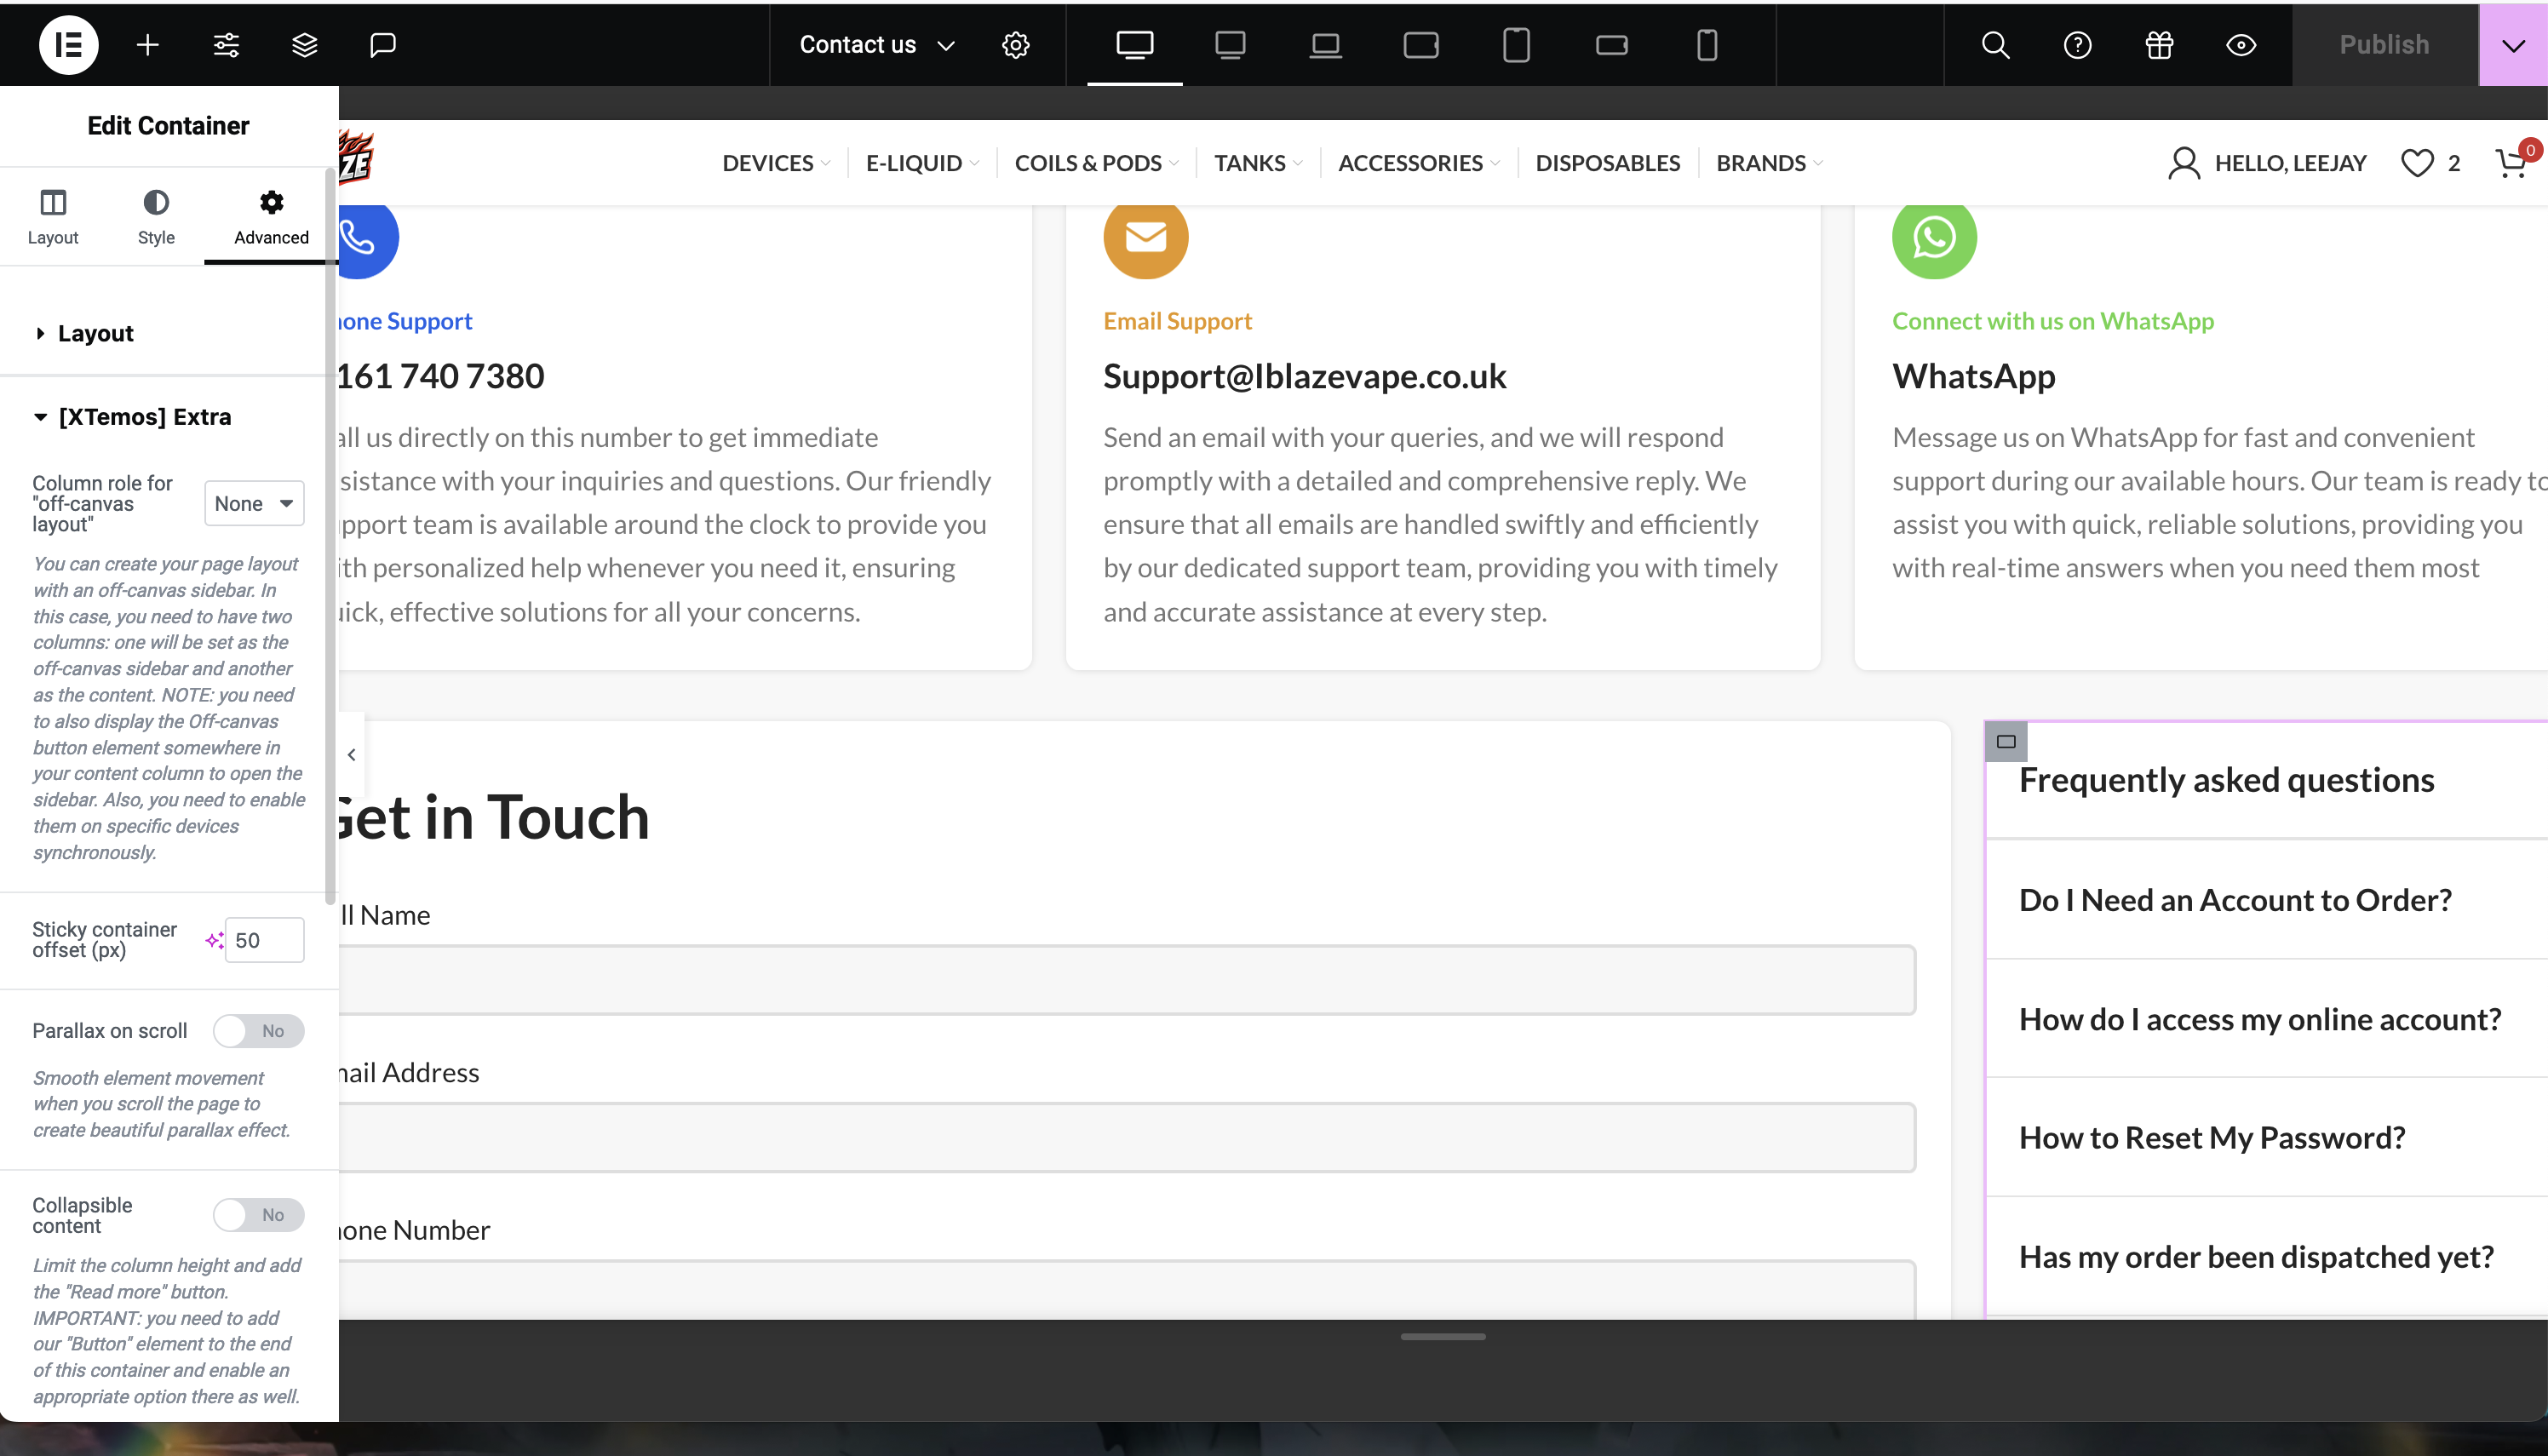Open Site Settings sliders icon
Screen dimensions: 2548x1456
tap(226, 45)
